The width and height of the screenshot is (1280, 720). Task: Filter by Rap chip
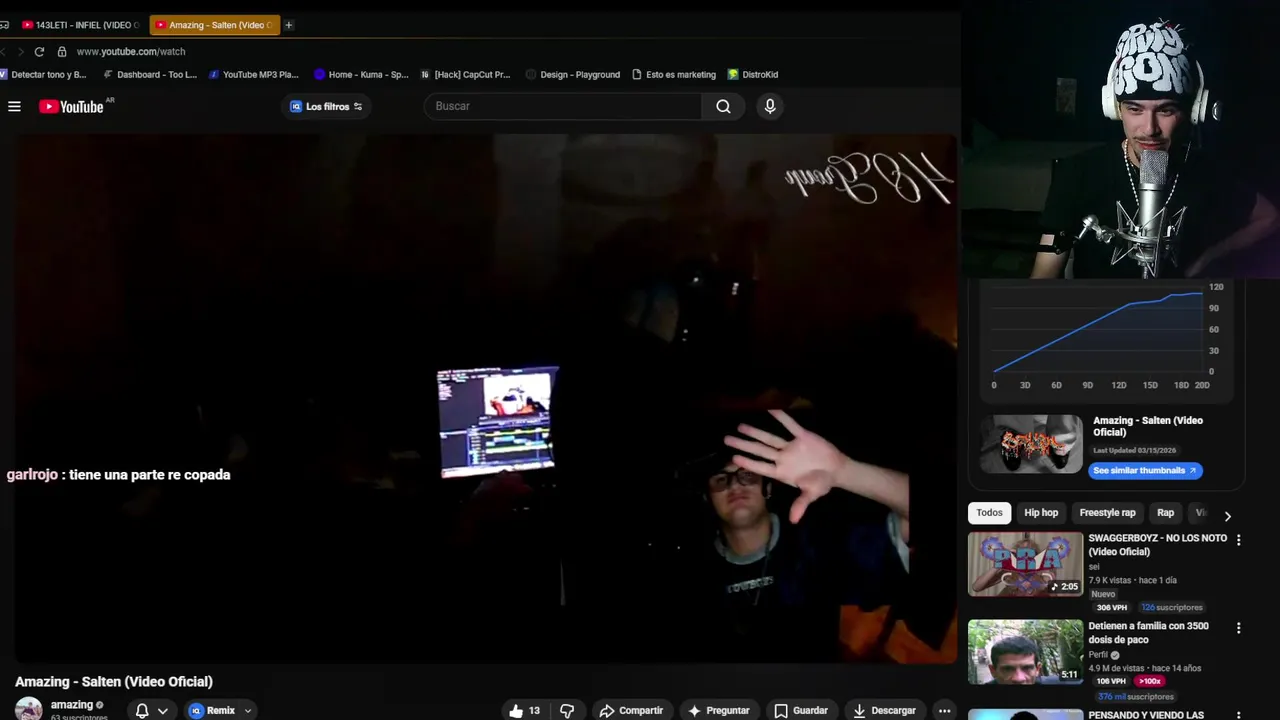(x=1165, y=513)
